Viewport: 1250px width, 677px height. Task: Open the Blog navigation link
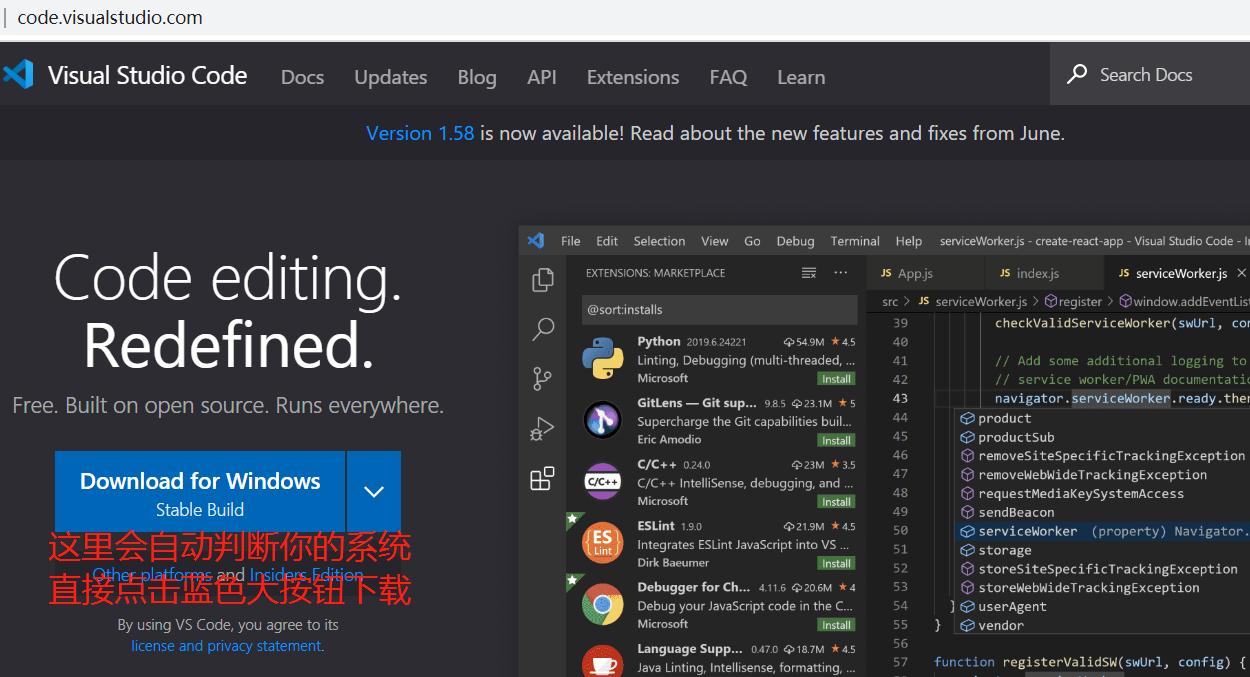point(477,77)
